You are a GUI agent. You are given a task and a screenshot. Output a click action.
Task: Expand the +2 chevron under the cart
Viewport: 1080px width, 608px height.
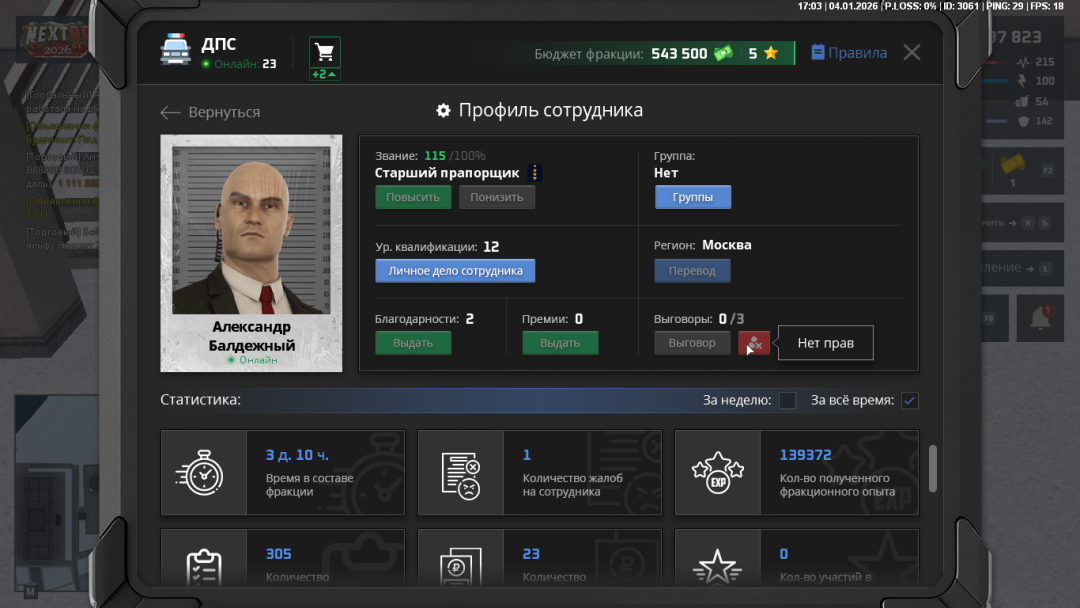(323, 73)
